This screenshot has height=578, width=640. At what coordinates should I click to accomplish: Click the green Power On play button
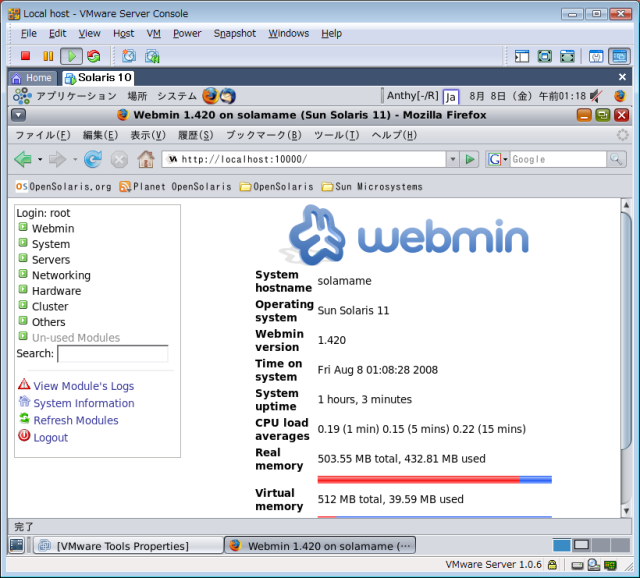[71, 56]
